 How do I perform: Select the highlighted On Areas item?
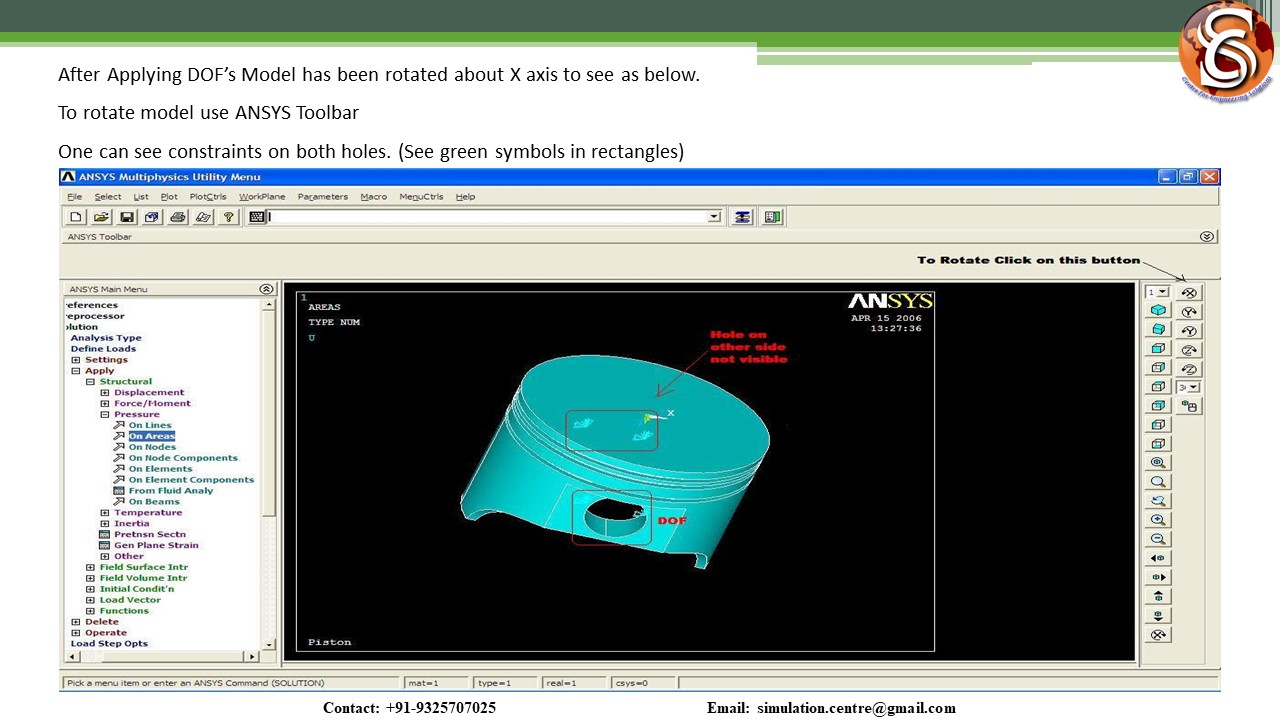pyautogui.click(x=152, y=437)
